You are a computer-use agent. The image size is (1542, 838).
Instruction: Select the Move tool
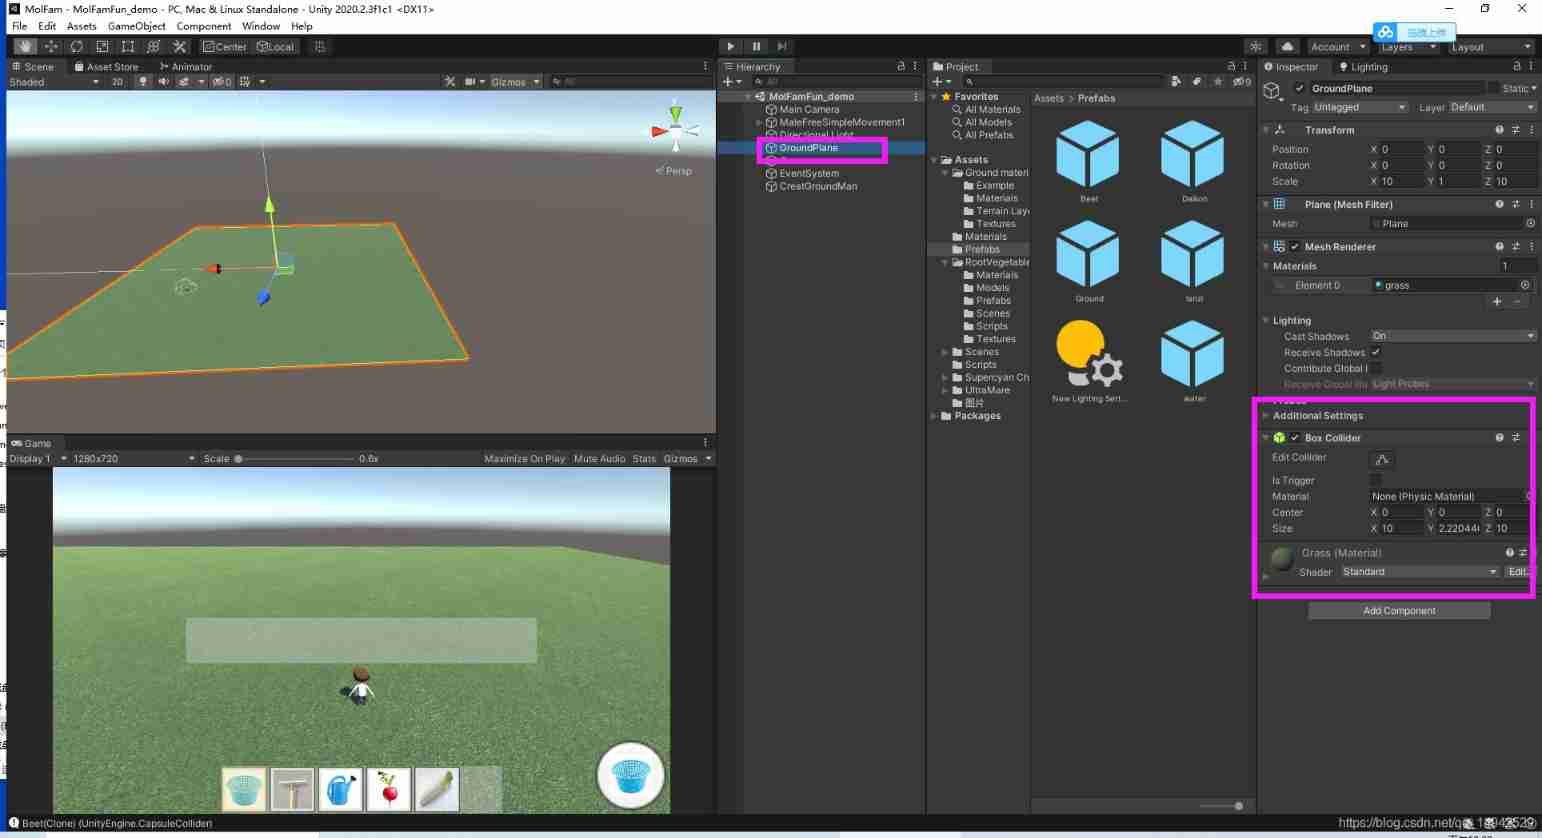[x=51, y=47]
